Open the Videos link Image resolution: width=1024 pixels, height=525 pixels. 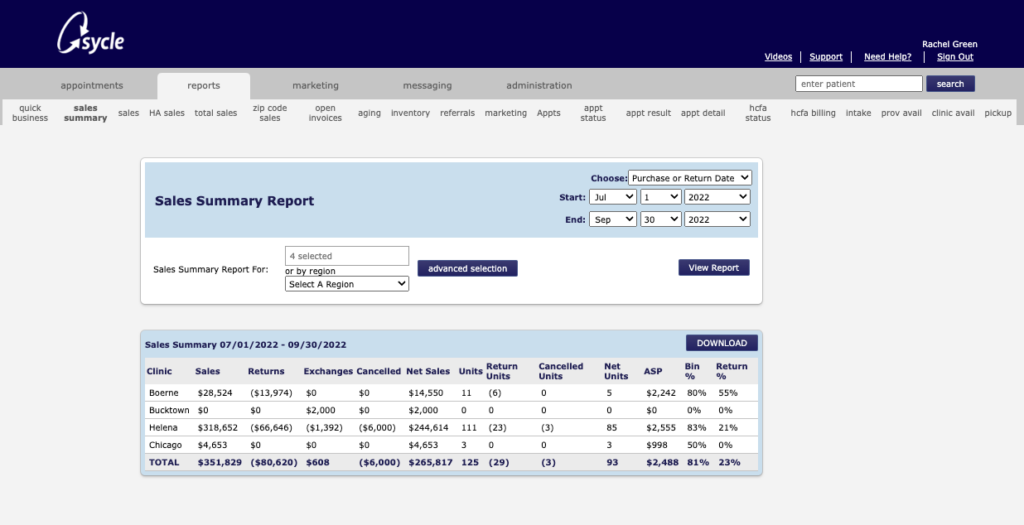coord(778,57)
